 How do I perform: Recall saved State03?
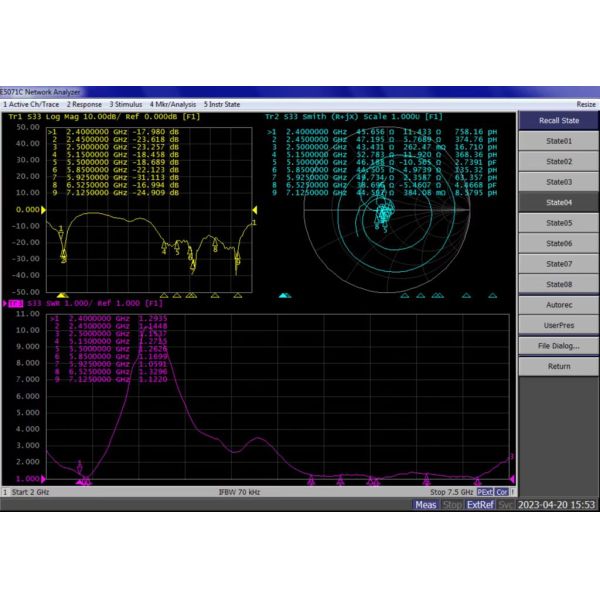tap(559, 182)
